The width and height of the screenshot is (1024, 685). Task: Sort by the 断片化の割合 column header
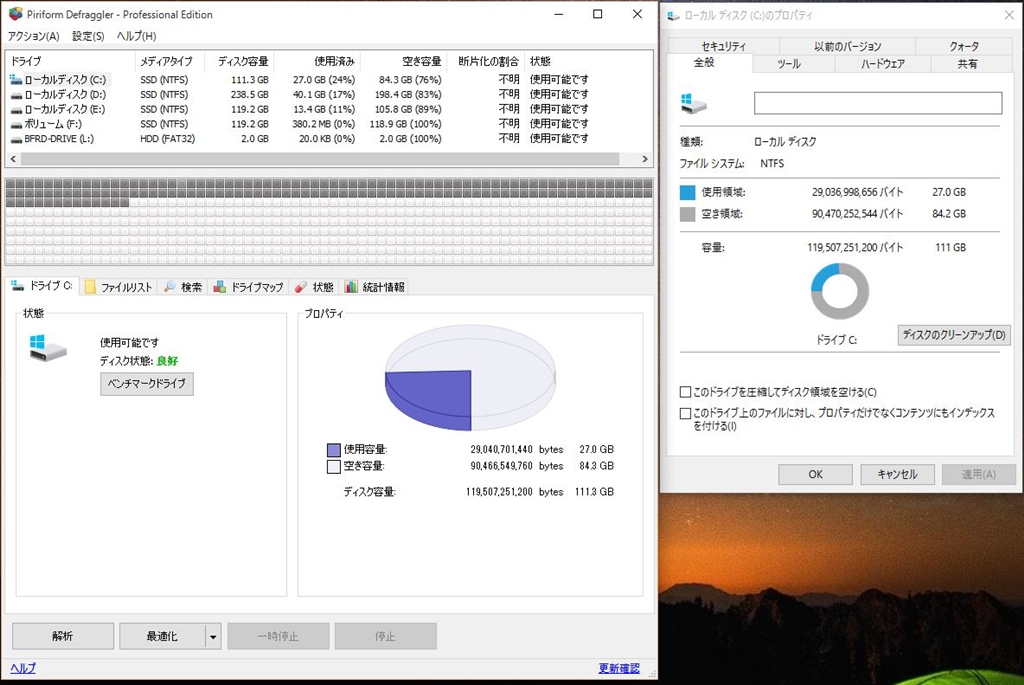(x=485, y=61)
